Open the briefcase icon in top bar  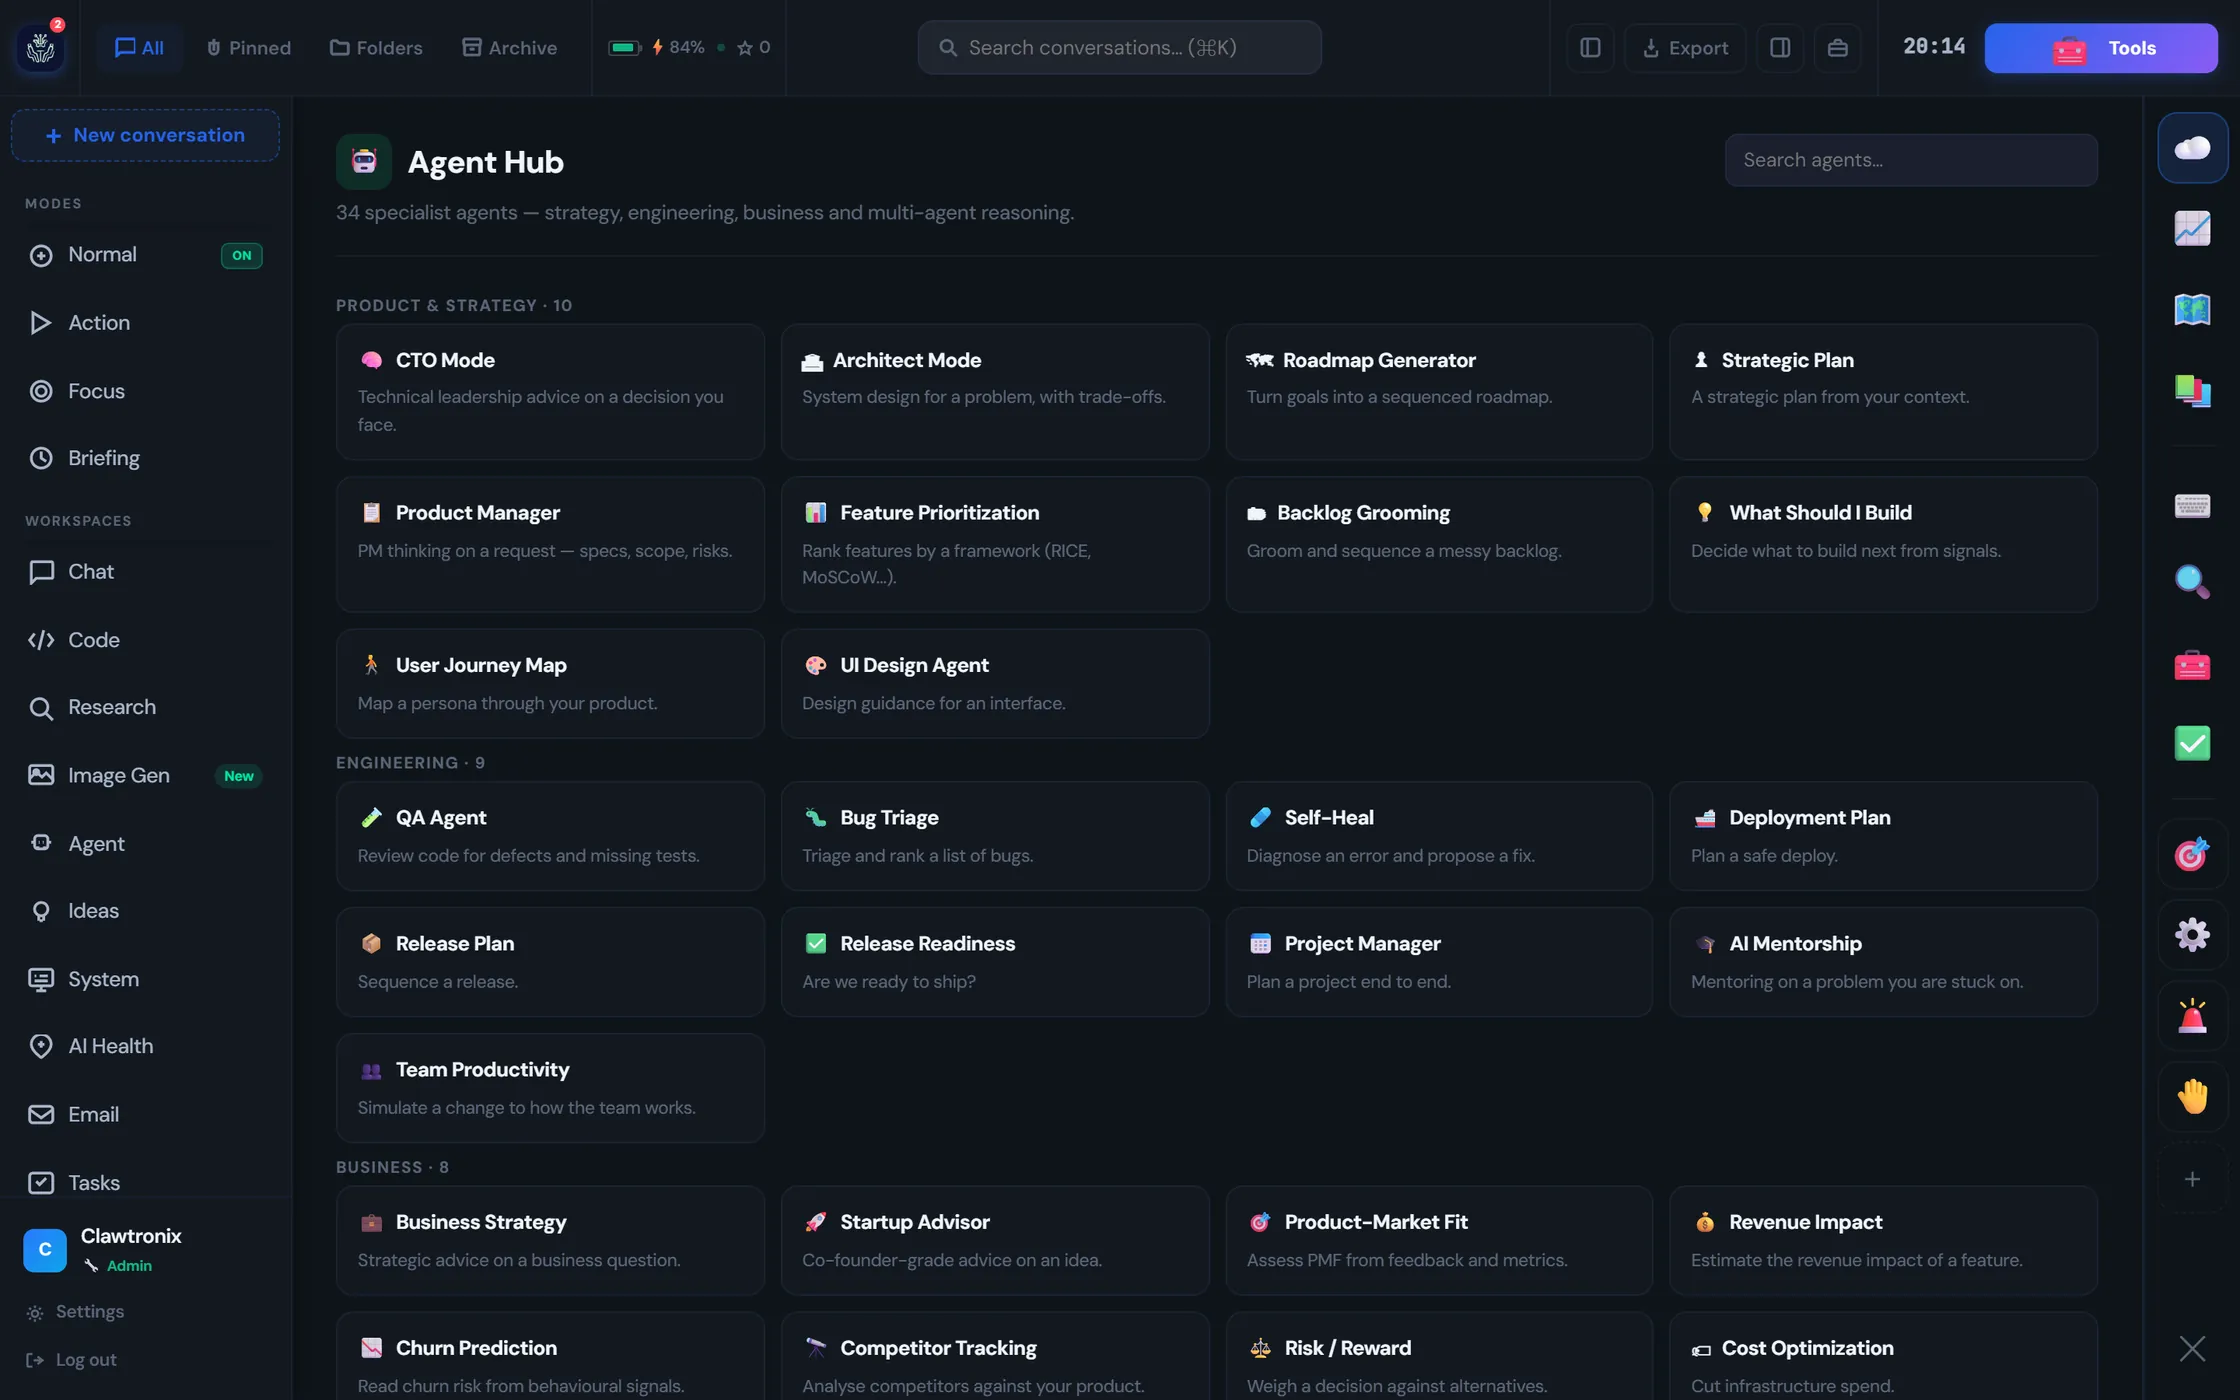(x=1837, y=47)
